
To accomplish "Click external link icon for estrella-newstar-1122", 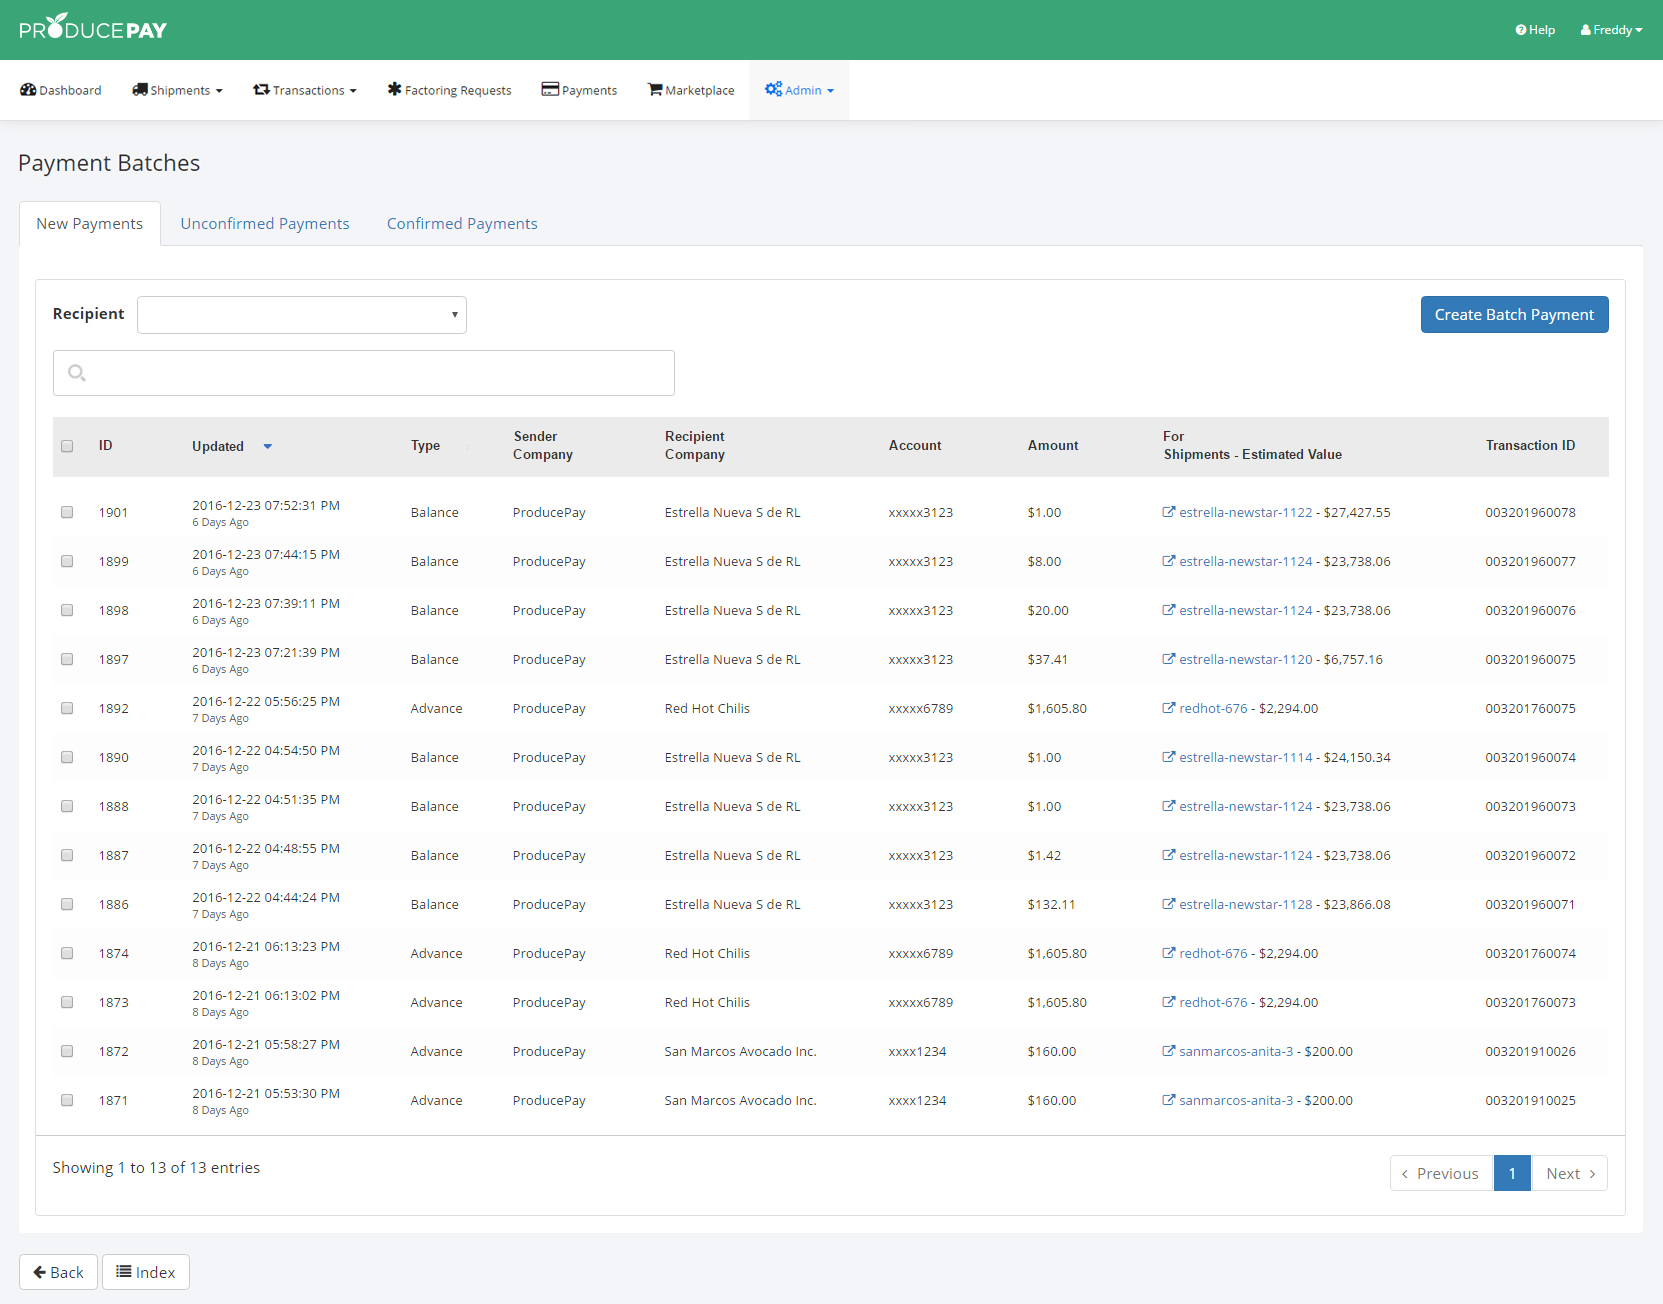I will pos(1168,512).
